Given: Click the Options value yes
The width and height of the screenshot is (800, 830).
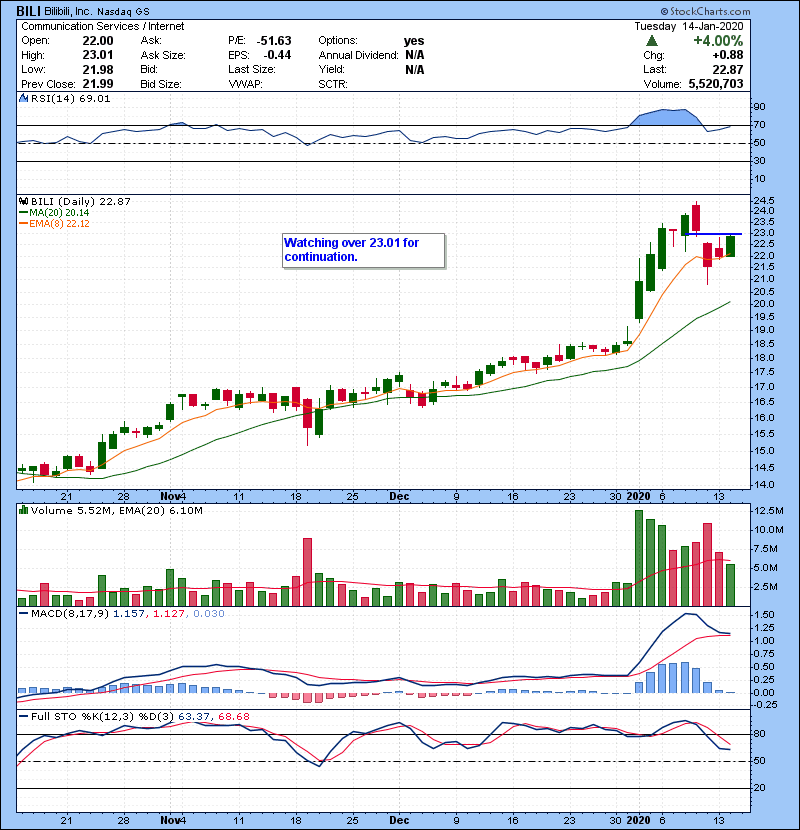Looking at the screenshot, I should click(x=414, y=41).
